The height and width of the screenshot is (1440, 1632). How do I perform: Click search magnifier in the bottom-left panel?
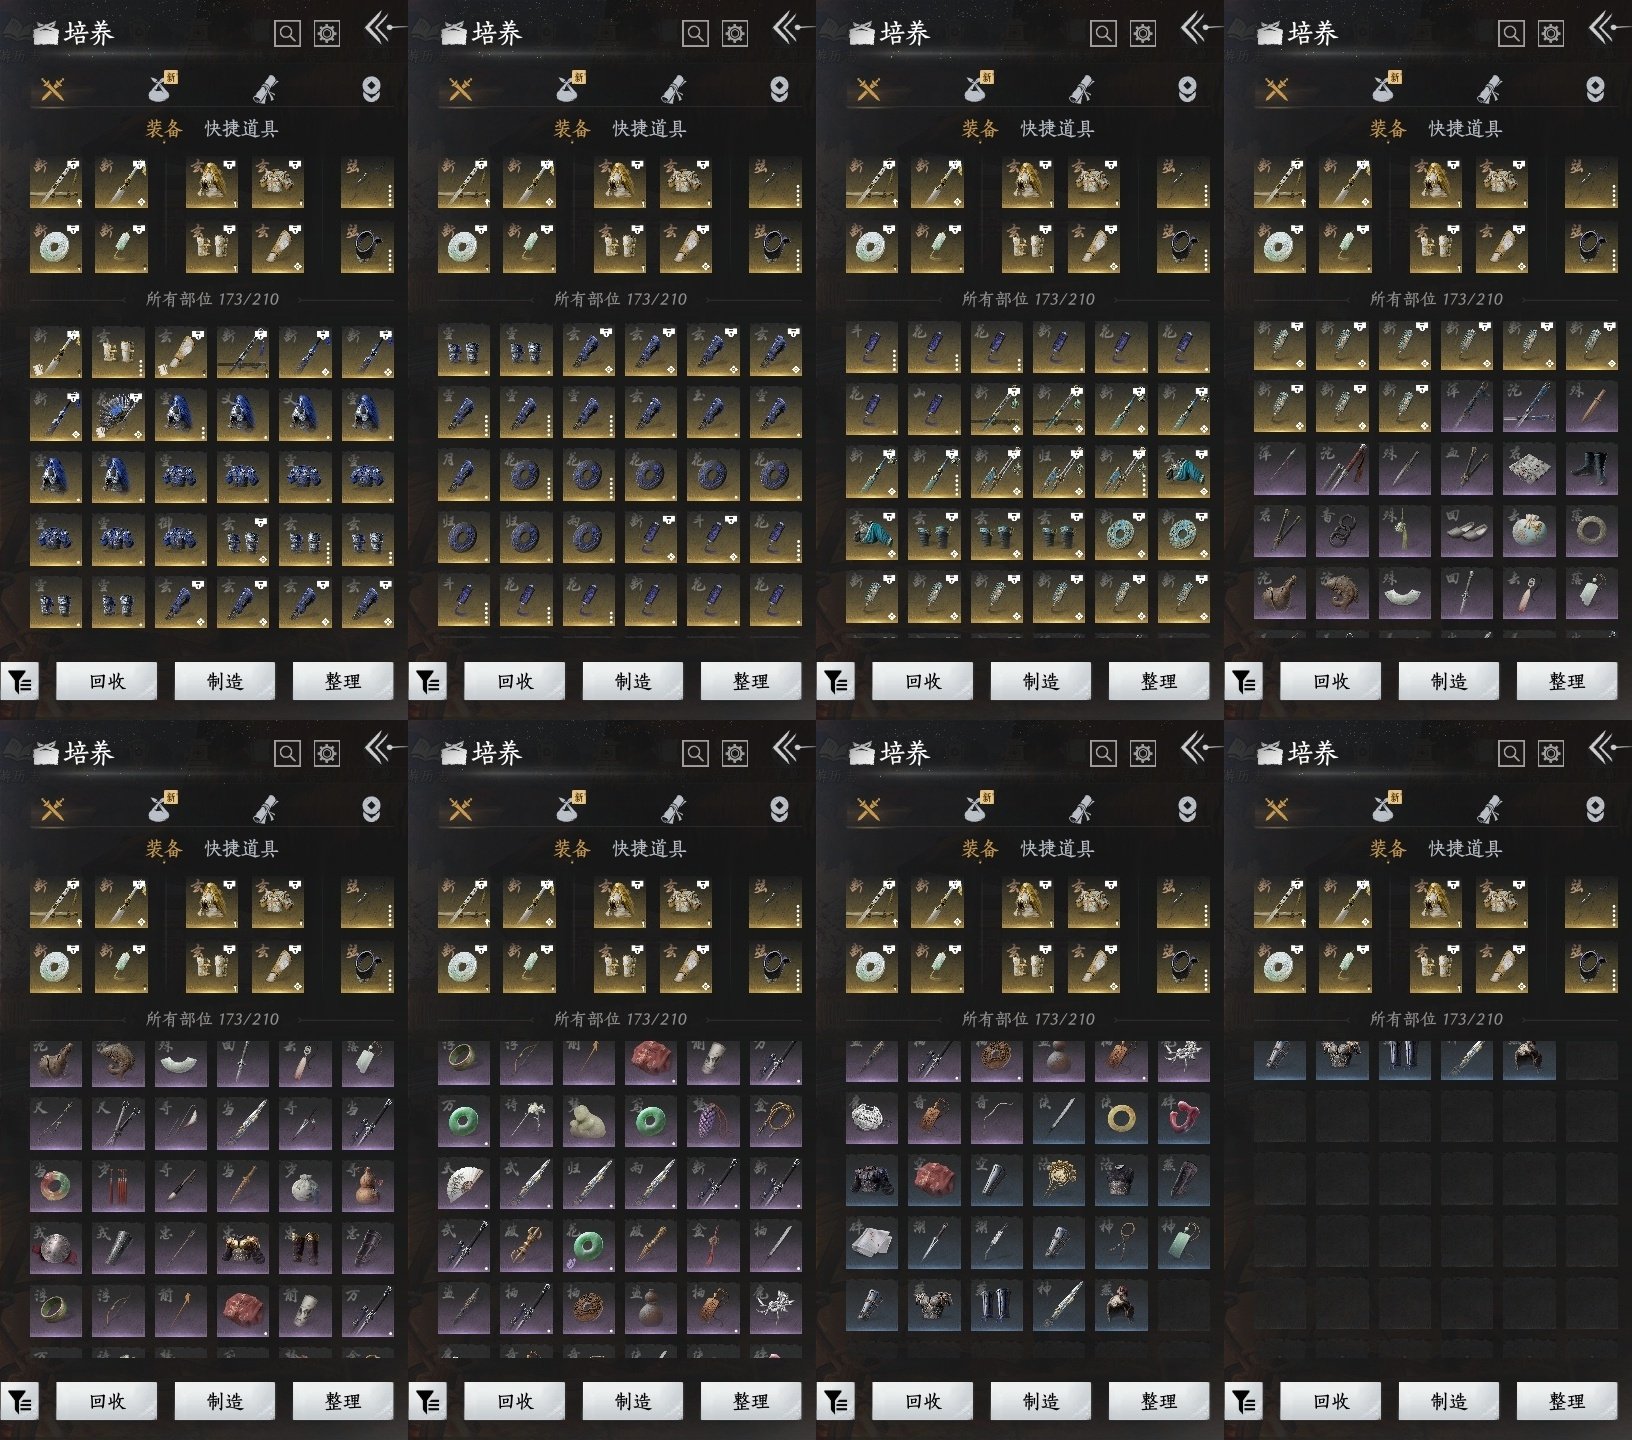[287, 753]
